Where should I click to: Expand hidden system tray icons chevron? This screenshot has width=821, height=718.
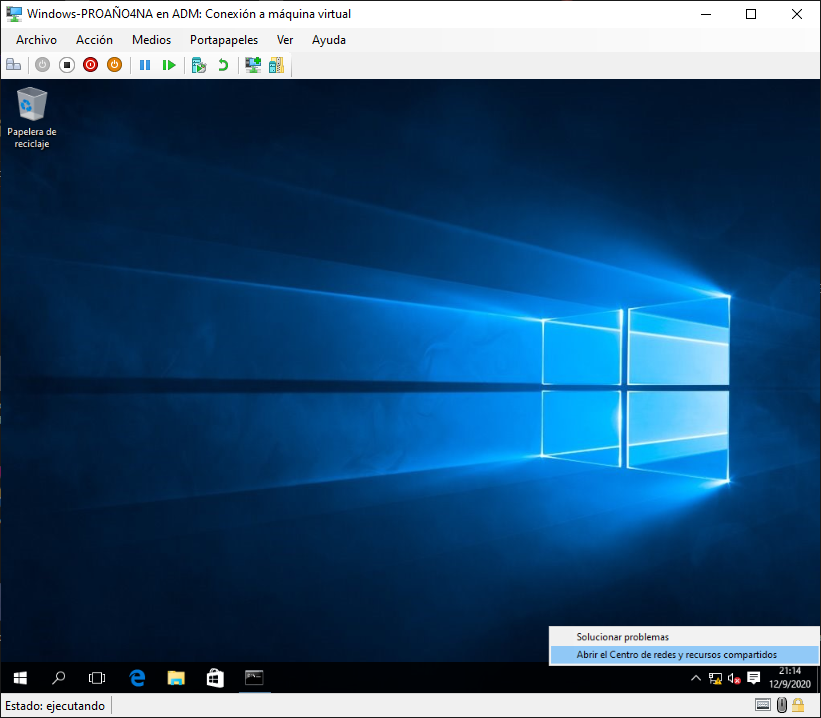tap(696, 678)
